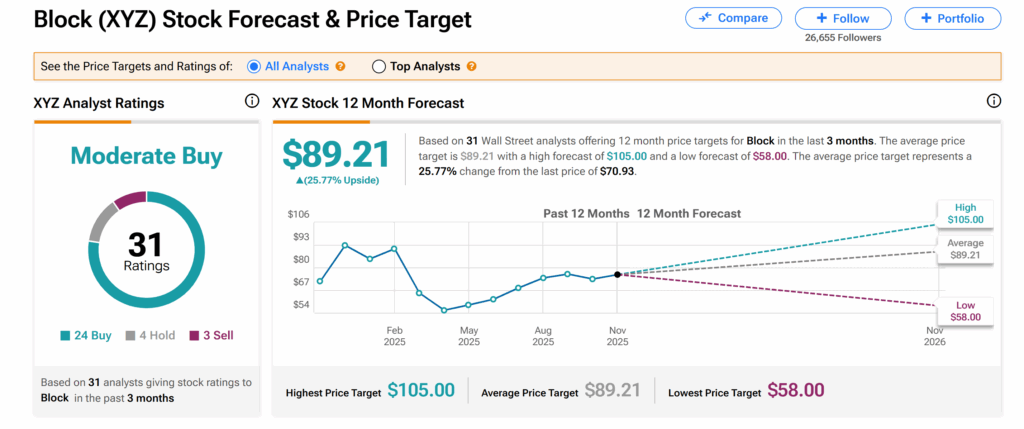Viewport: 1024px width, 429px height.
Task: Click the High $105.00 forecast label
Action: click(x=964, y=213)
